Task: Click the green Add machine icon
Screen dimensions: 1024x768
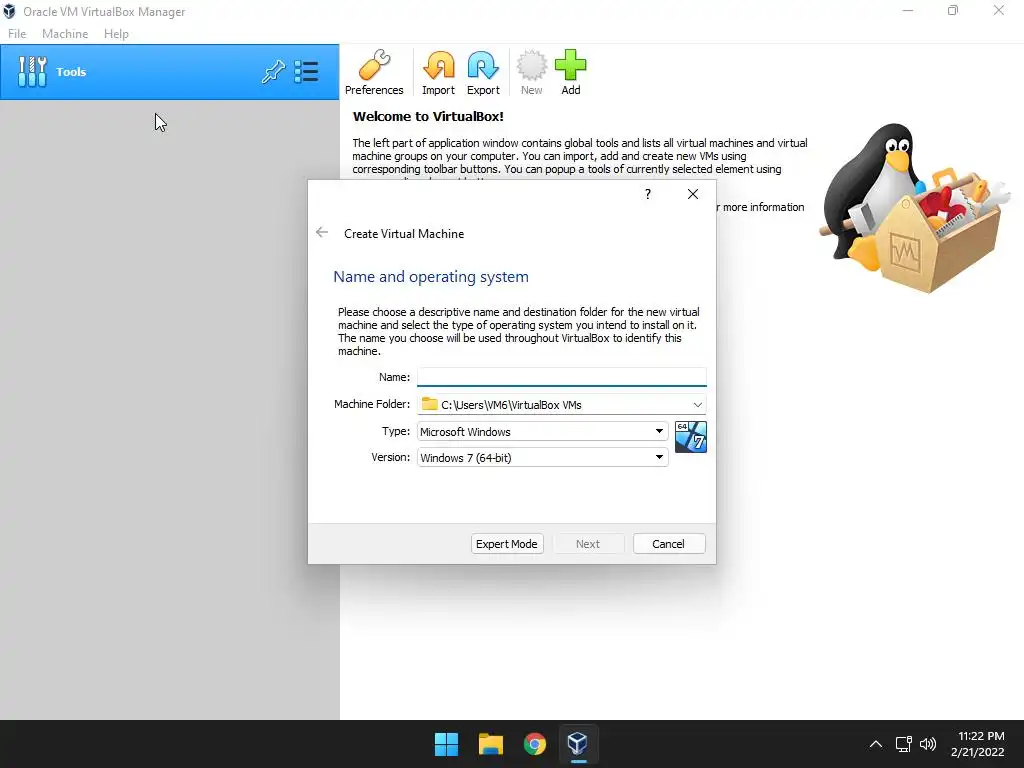Action: tap(571, 72)
